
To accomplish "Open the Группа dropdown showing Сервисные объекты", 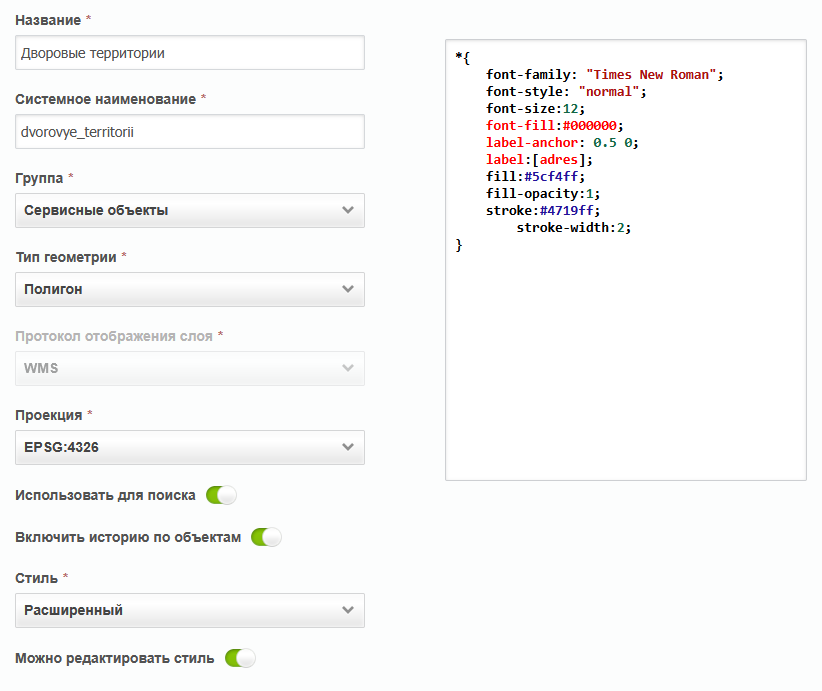I will 190,210.
